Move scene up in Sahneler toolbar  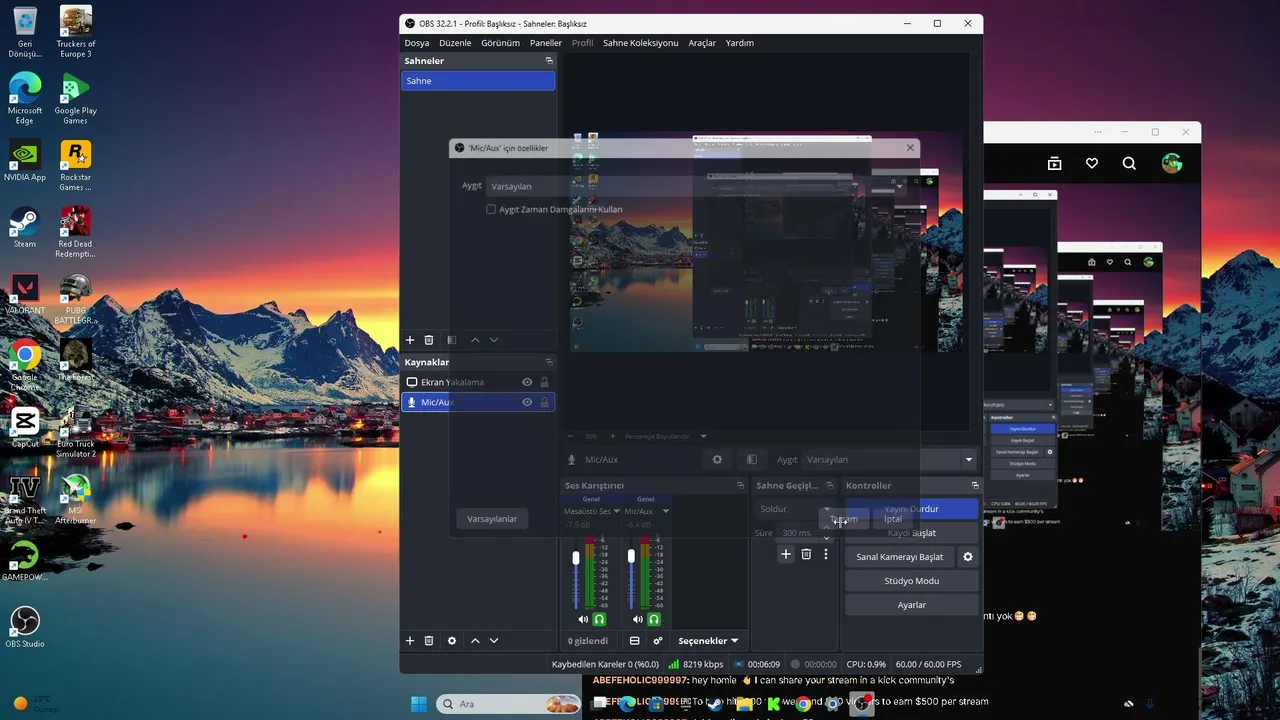click(x=475, y=341)
